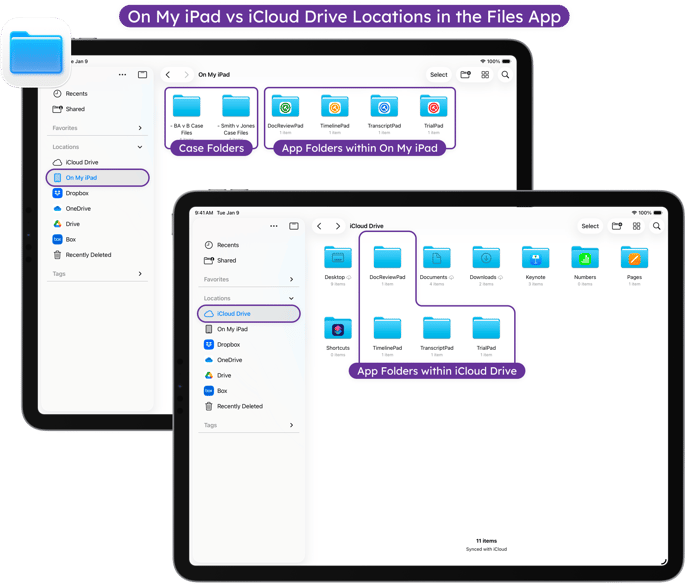Open Recently Deleted on back iPad
Image resolution: width=688 pixels, height=587 pixels.
tap(82, 255)
